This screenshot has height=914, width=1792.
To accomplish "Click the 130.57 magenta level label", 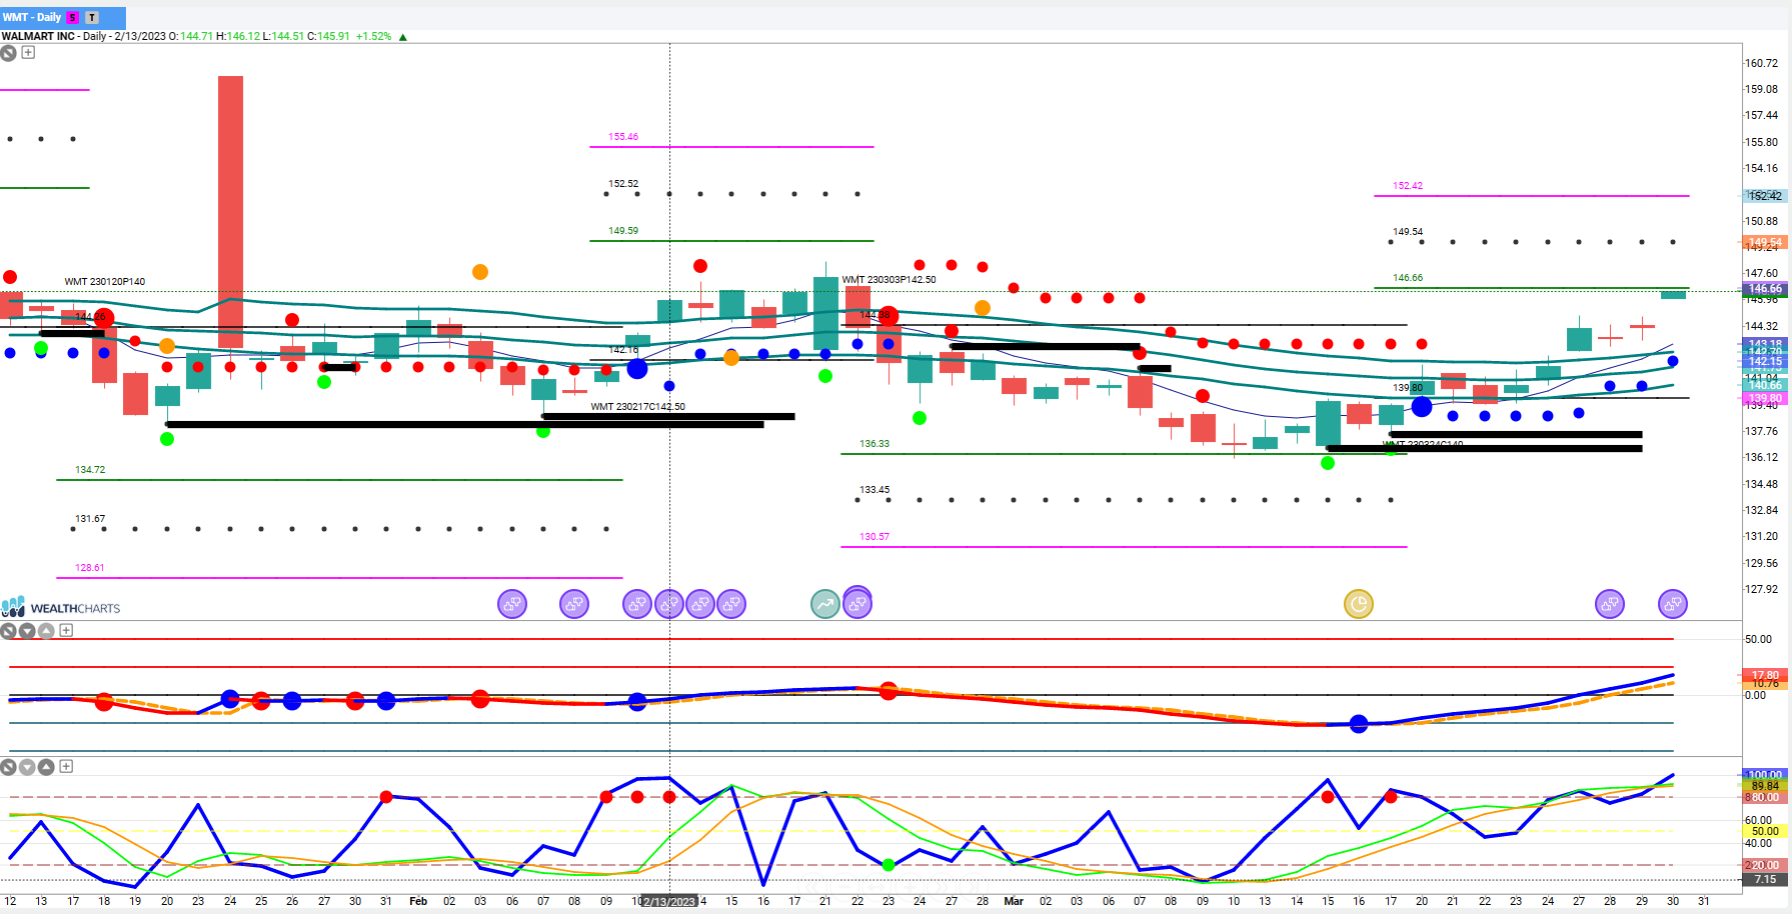I will click(x=874, y=537).
